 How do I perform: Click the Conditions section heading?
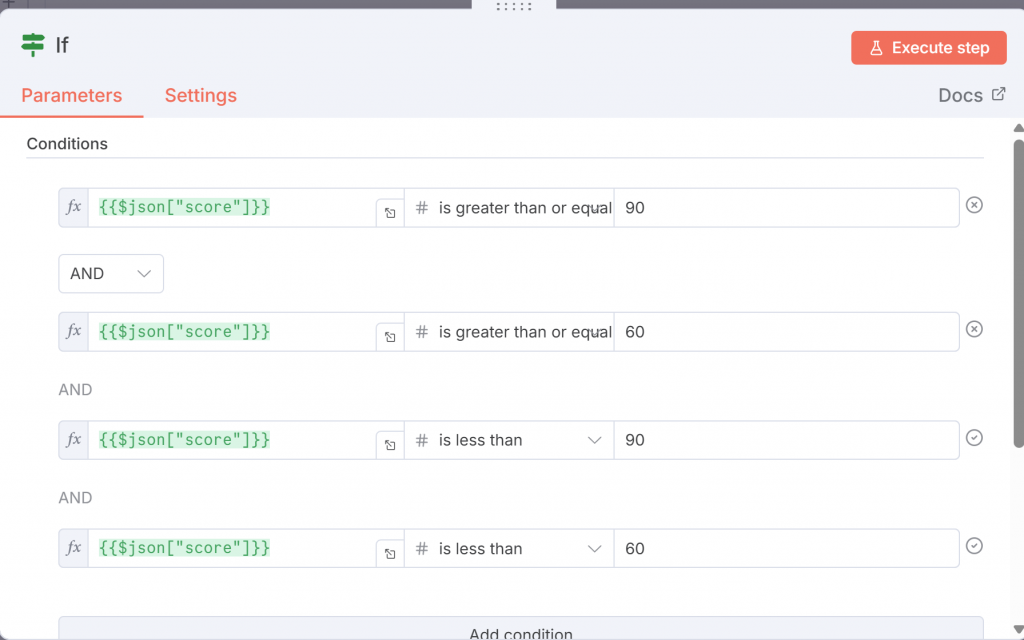67,144
